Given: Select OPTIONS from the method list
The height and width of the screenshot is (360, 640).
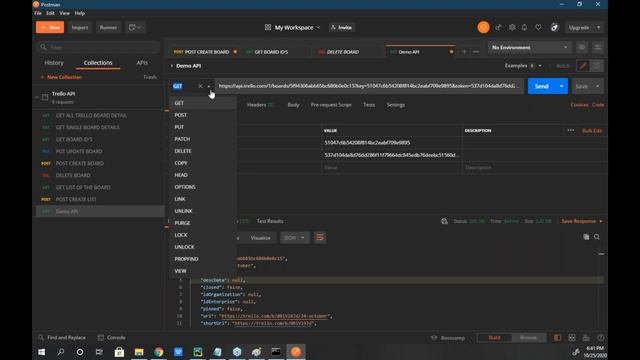Looking at the screenshot, I should [203, 187].
